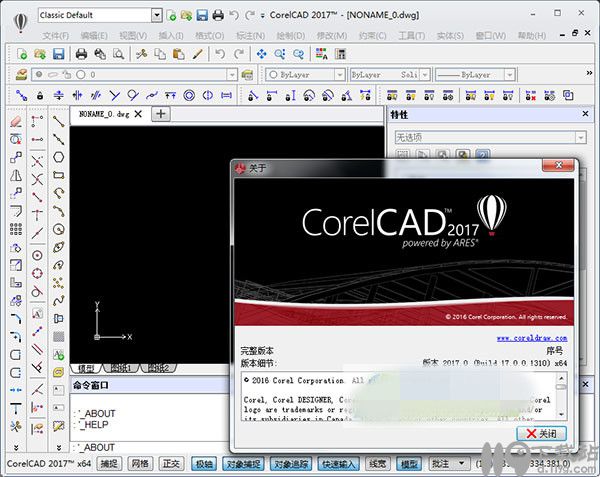Close the 关于 dialog with red X
Screen dimensions: 600x477
[558, 165]
